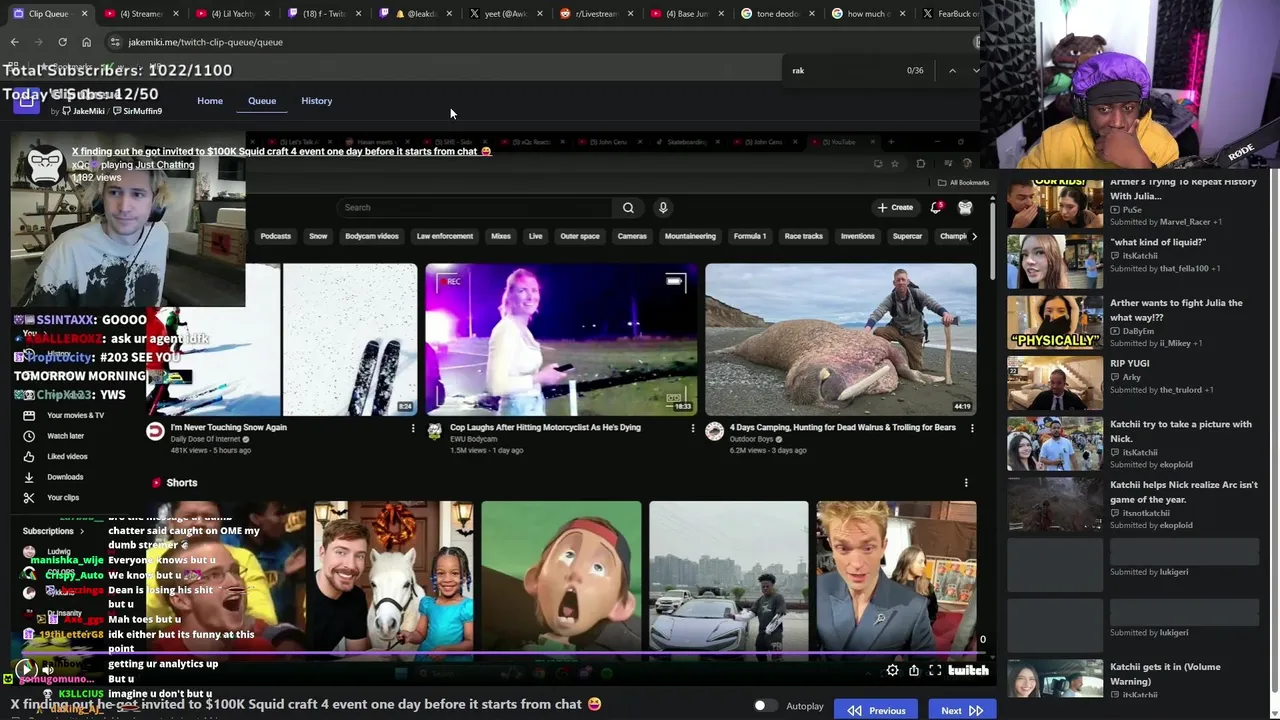Select the Queue navigation item
The width and height of the screenshot is (1280, 720).
[x=262, y=101]
